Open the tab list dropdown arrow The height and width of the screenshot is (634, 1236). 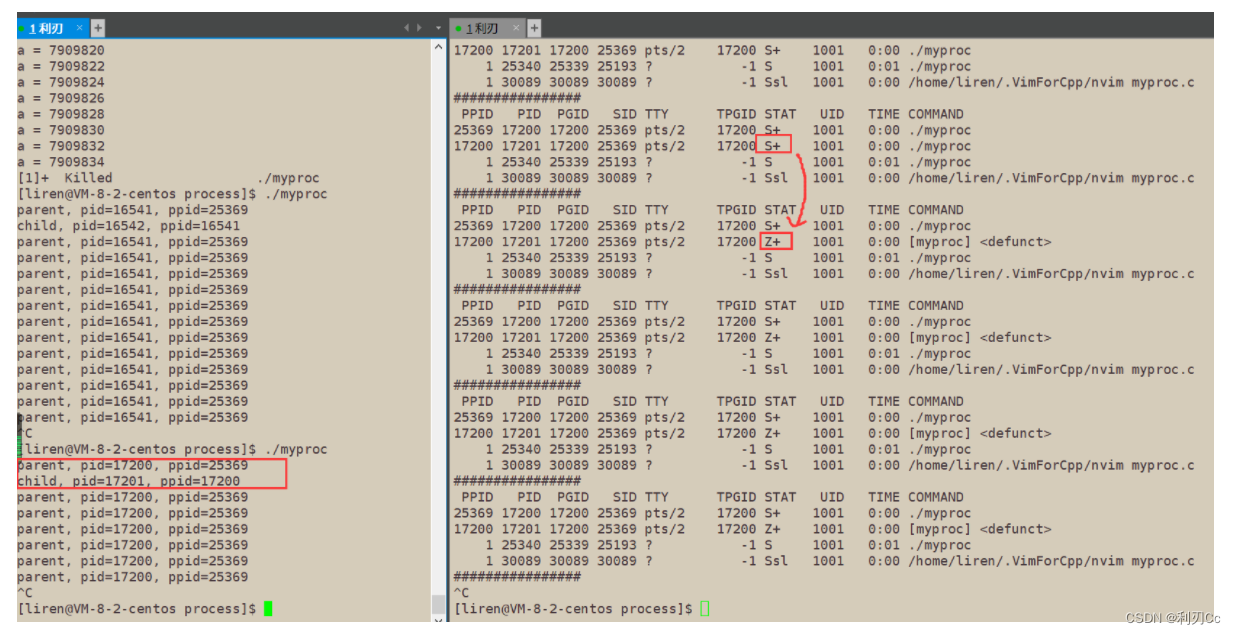pyautogui.click(x=438, y=28)
